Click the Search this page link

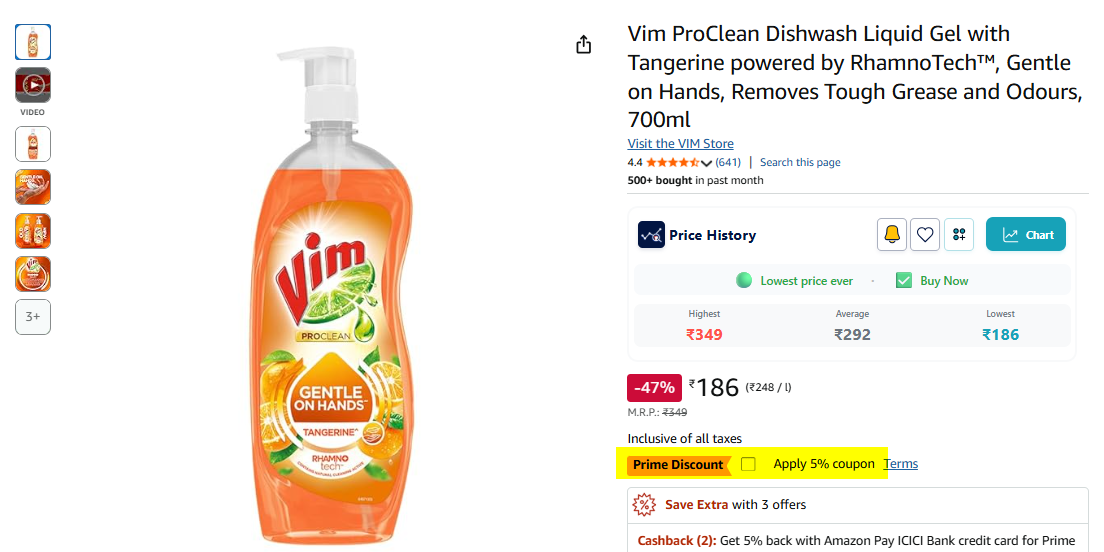click(800, 162)
